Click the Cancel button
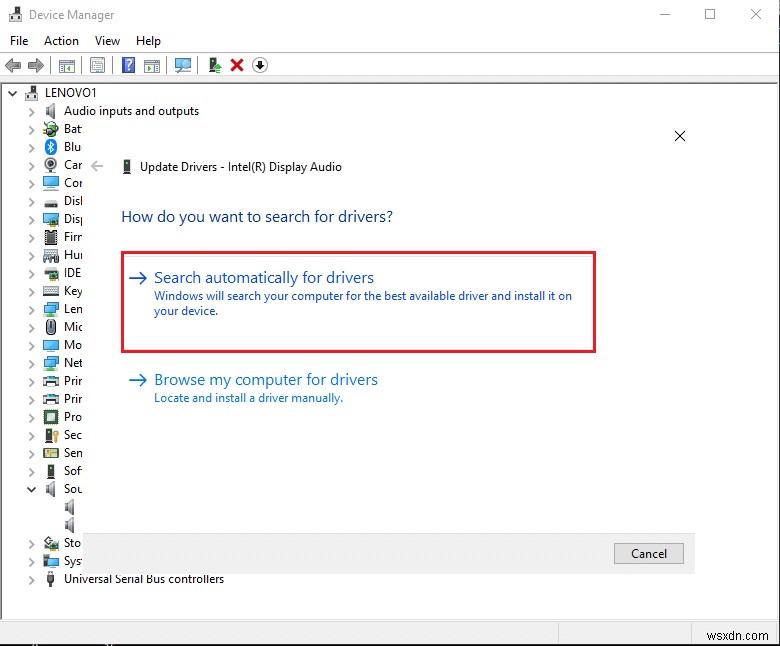Image resolution: width=780 pixels, height=646 pixels. [649, 554]
